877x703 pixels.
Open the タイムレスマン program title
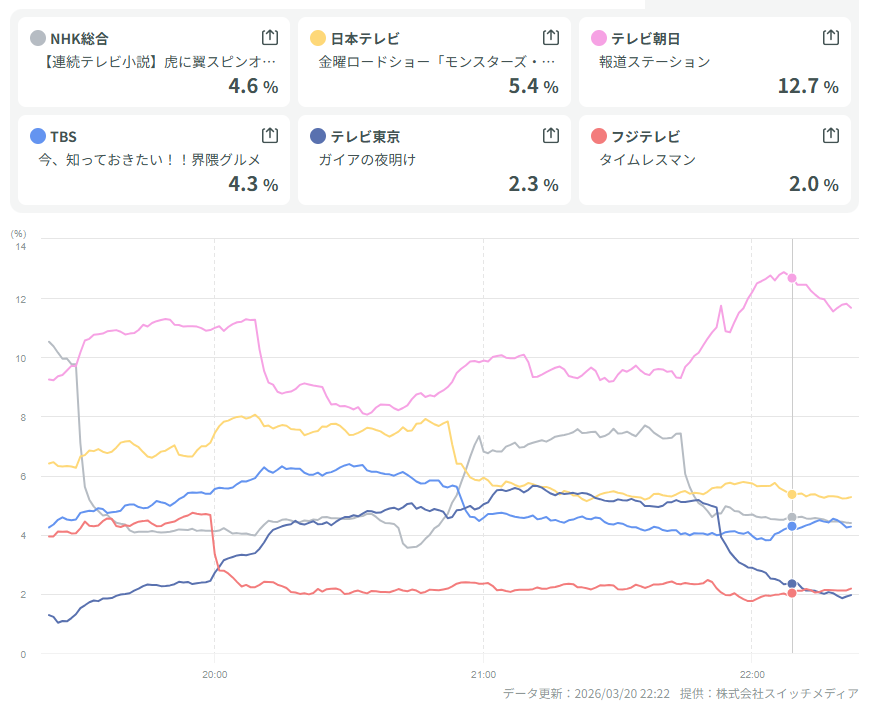[647, 160]
